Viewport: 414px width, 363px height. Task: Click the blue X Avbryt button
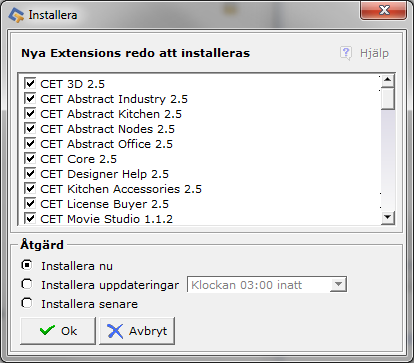pos(137,331)
